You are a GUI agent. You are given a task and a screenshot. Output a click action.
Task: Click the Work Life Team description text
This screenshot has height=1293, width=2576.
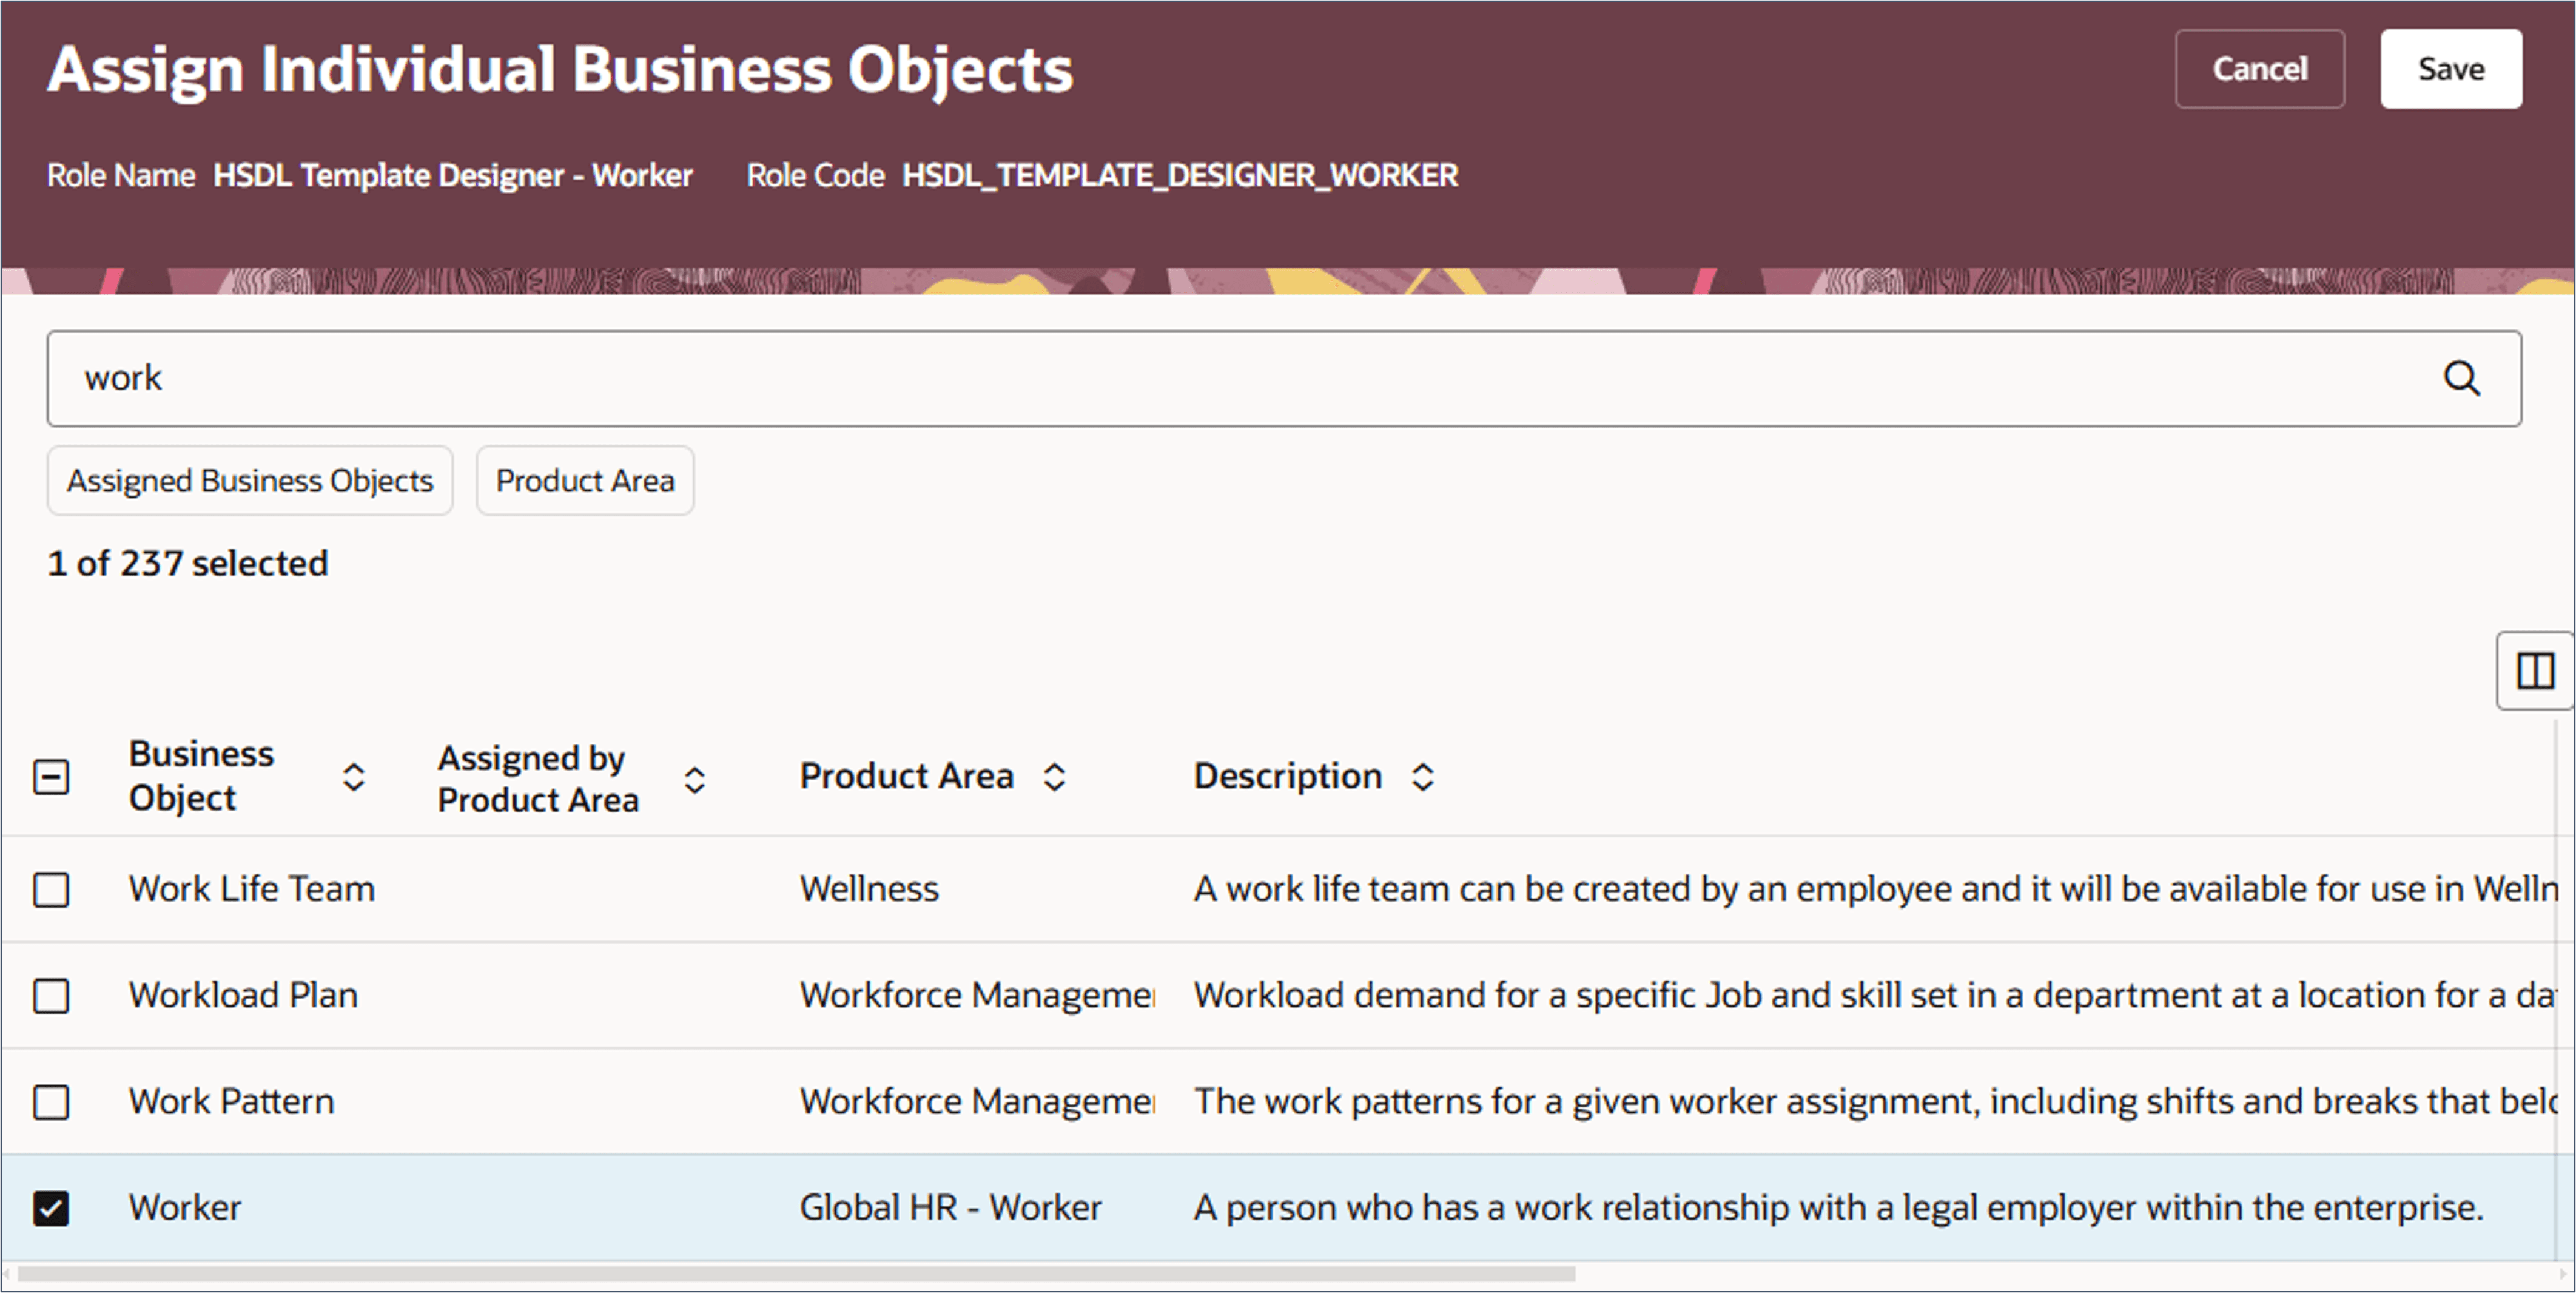[1870, 889]
